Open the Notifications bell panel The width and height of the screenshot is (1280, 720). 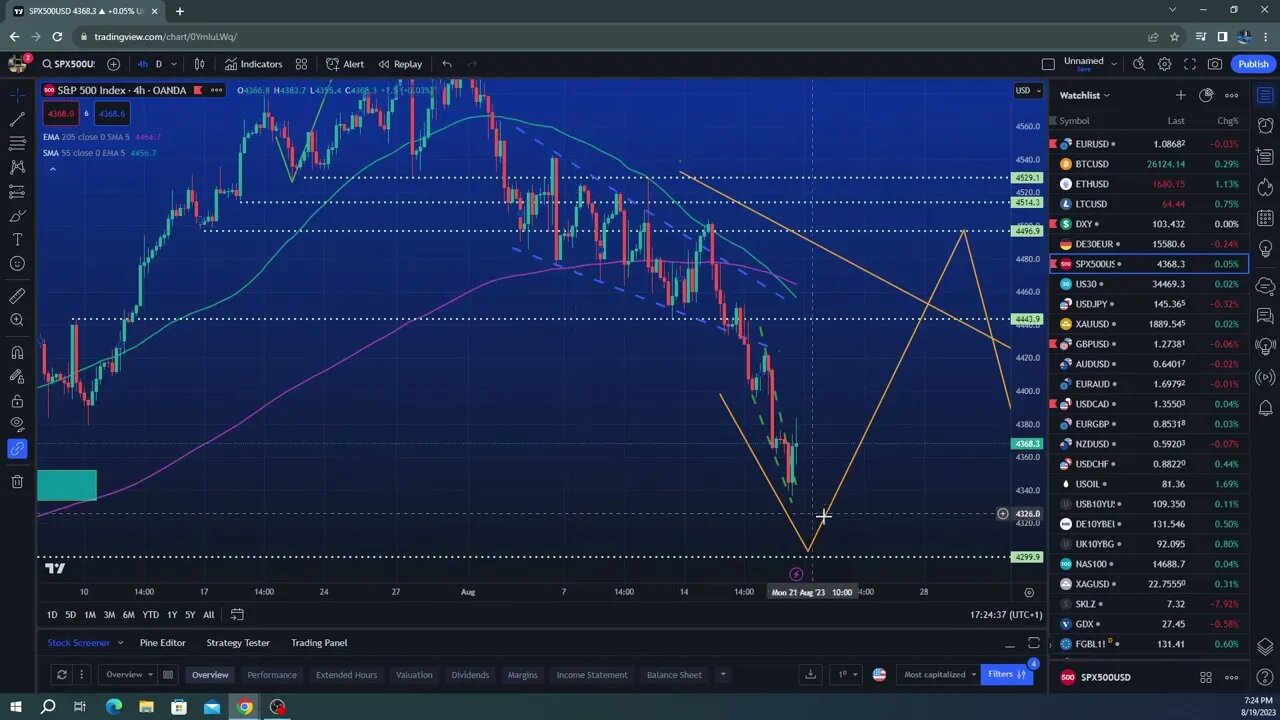(x=1266, y=408)
